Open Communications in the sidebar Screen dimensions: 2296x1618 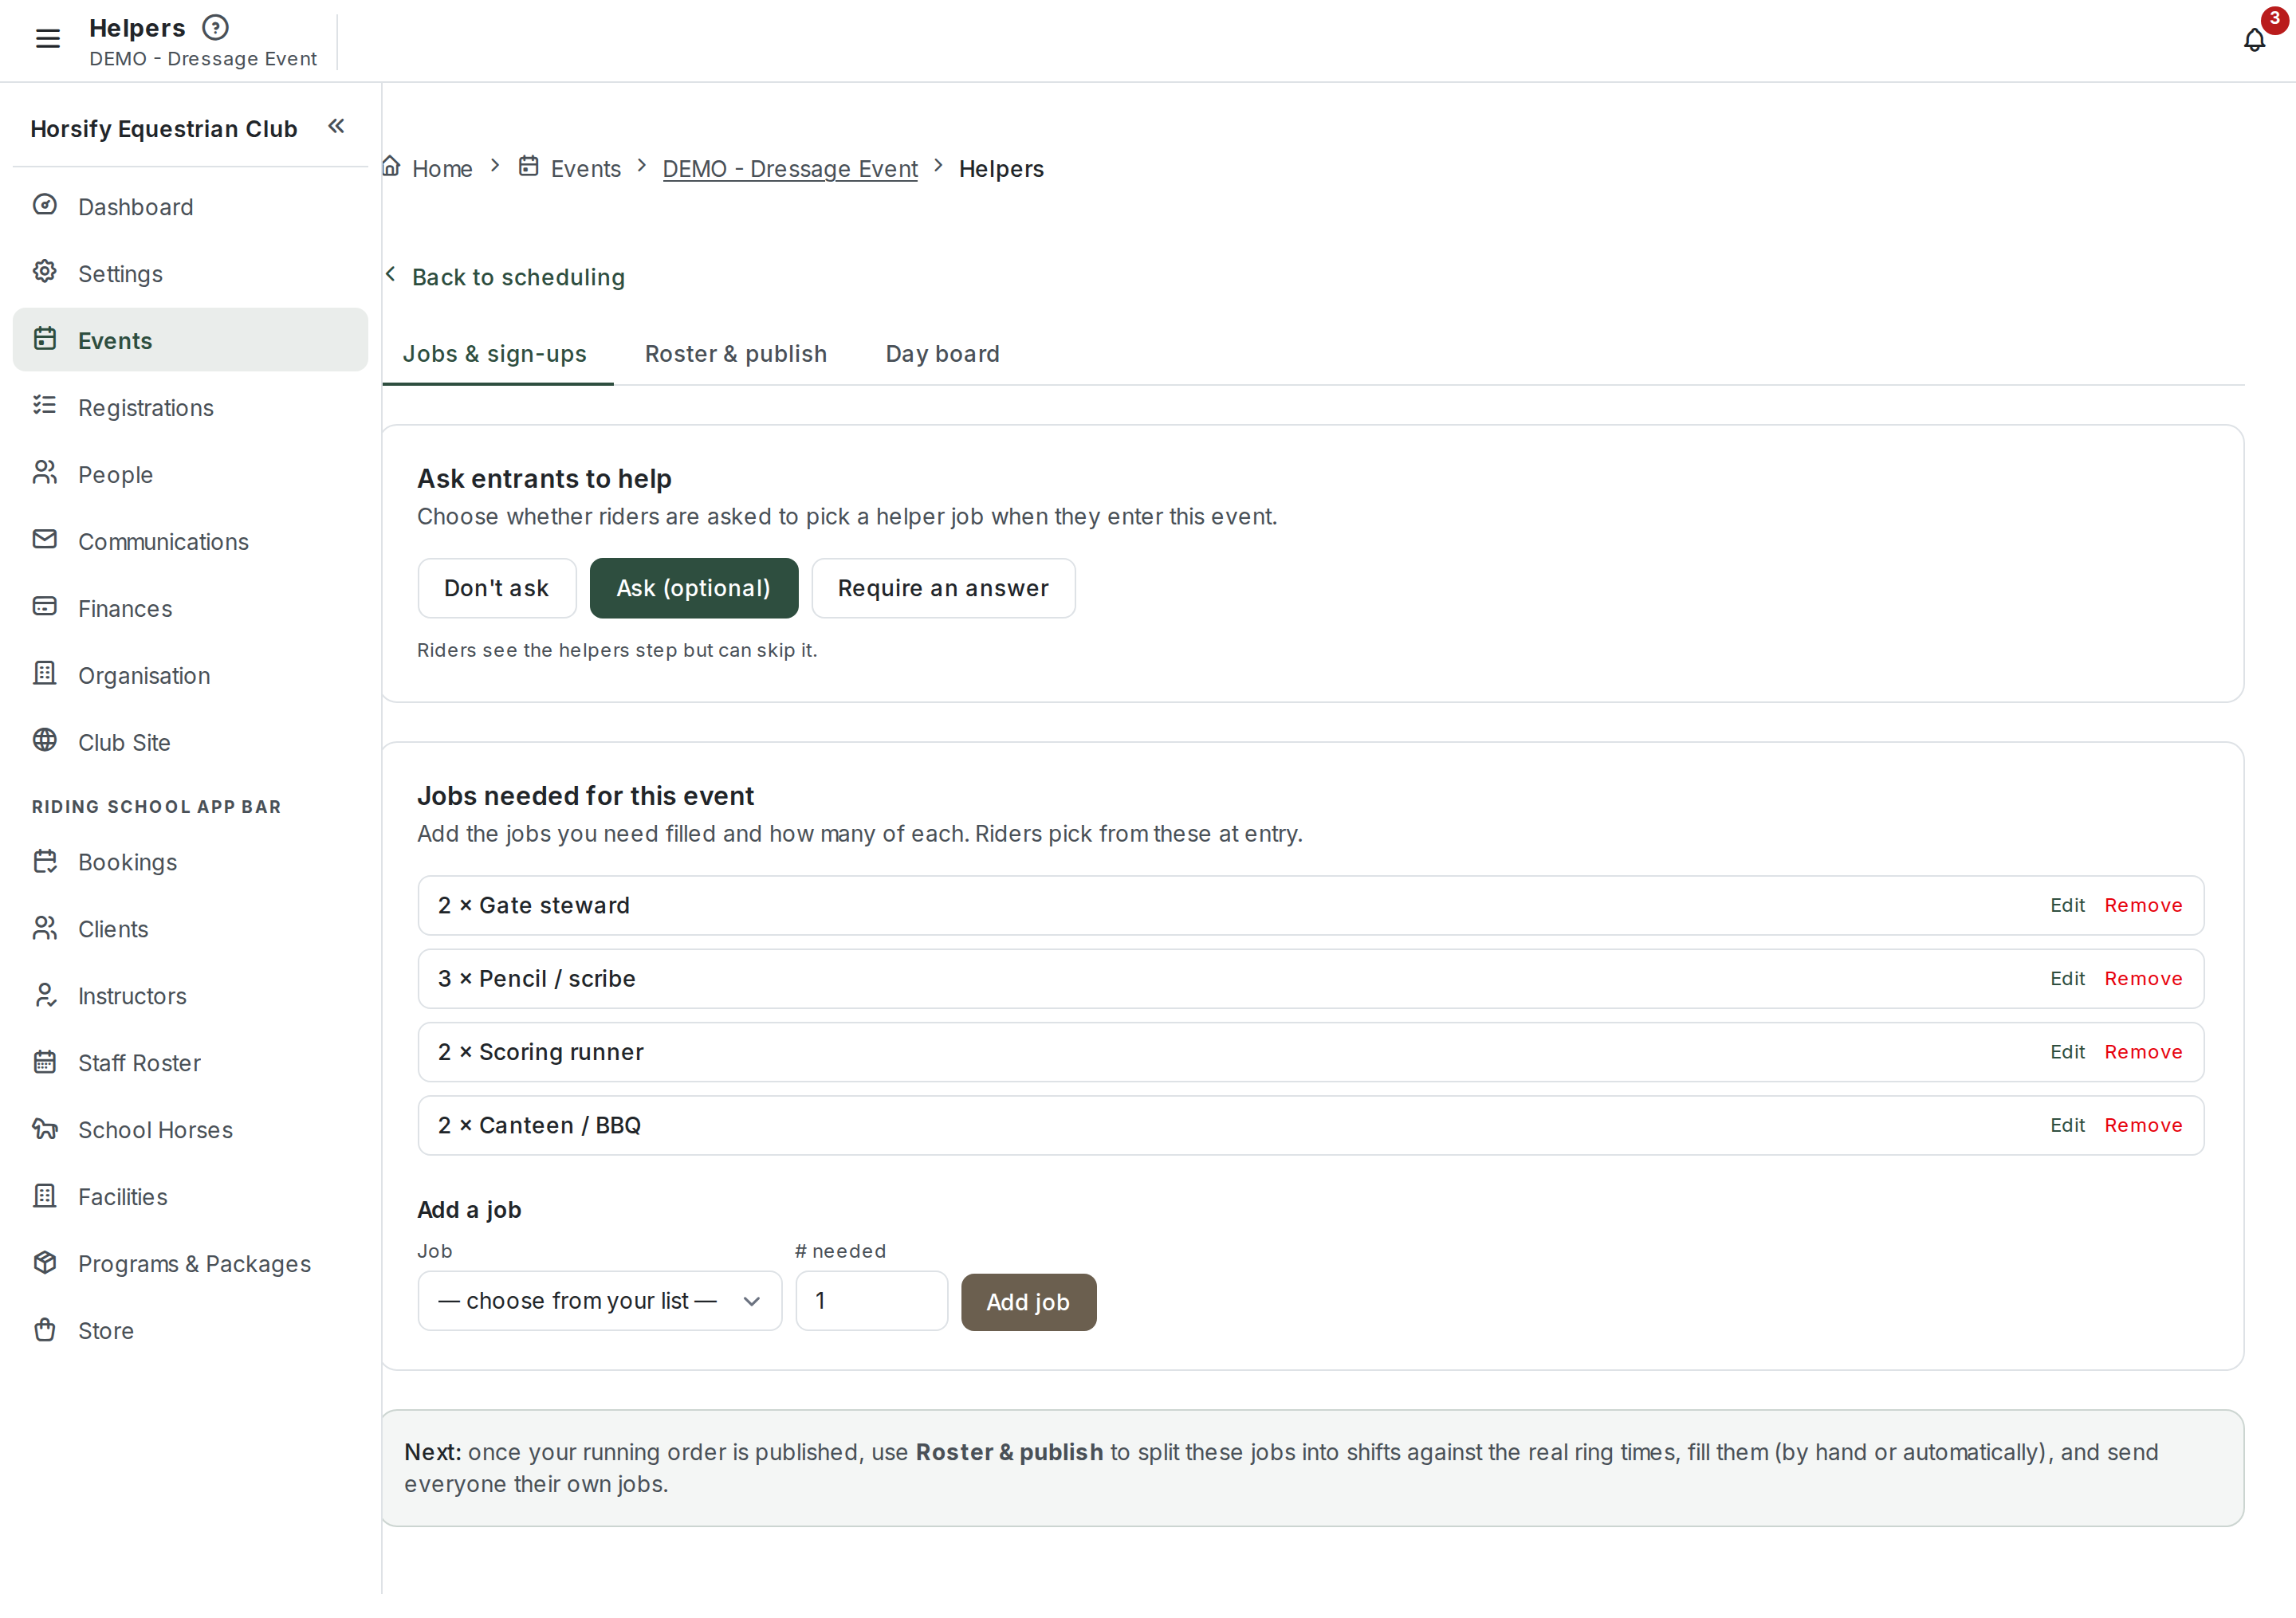(190, 542)
